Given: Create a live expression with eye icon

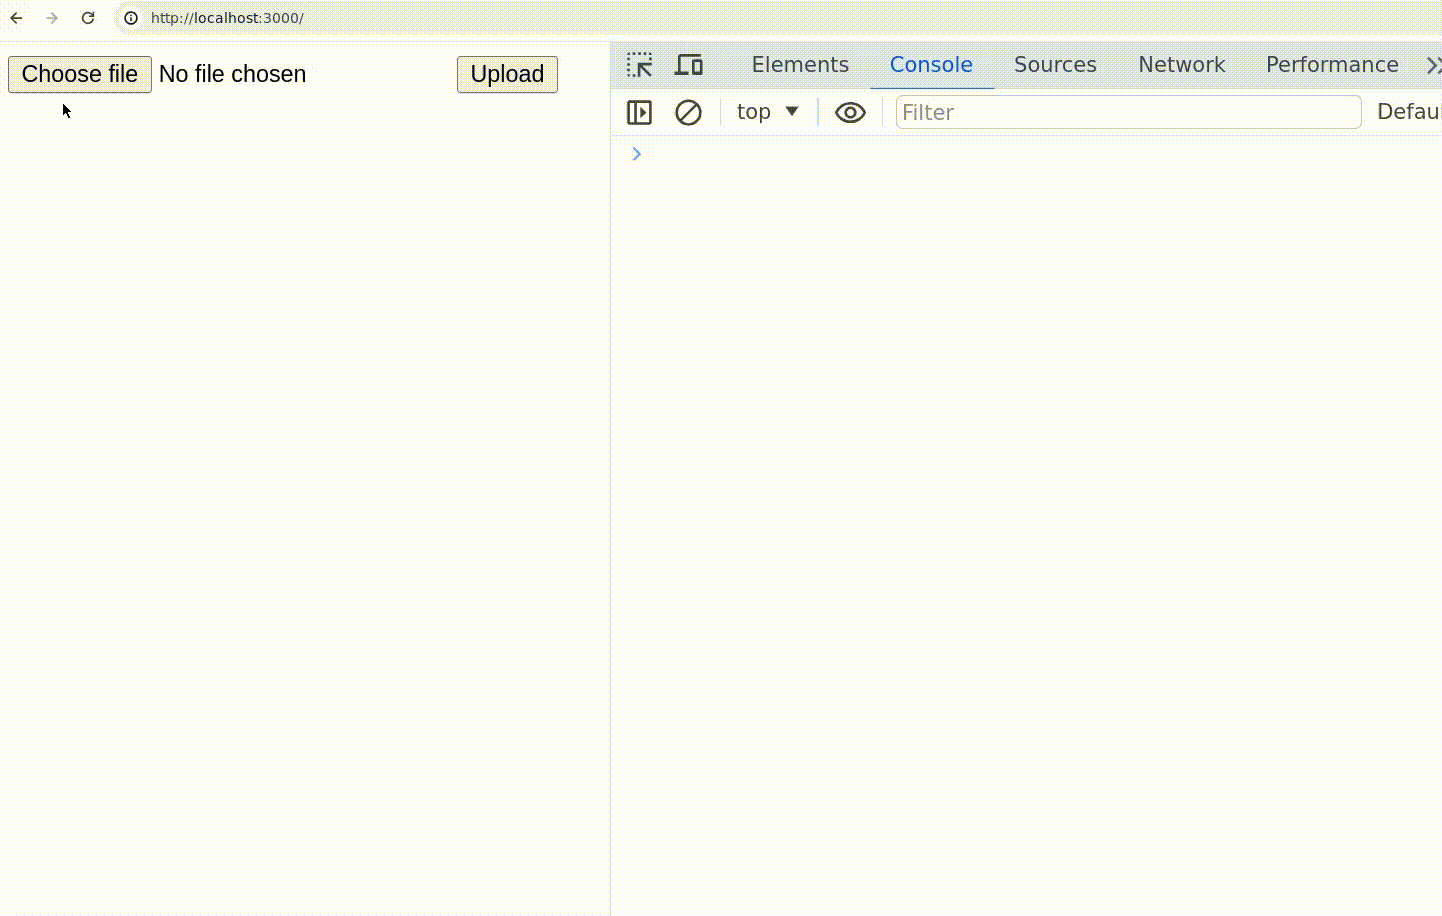Looking at the screenshot, I should click(x=850, y=112).
